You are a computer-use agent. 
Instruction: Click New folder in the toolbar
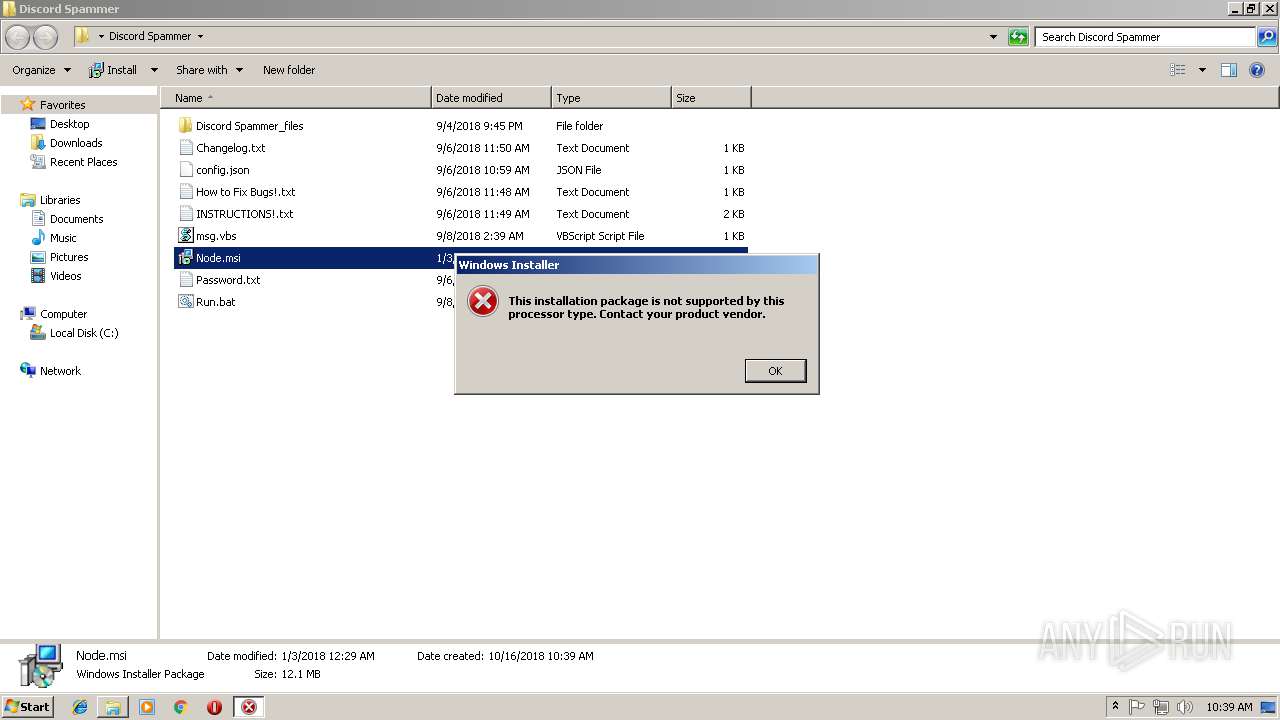click(289, 70)
